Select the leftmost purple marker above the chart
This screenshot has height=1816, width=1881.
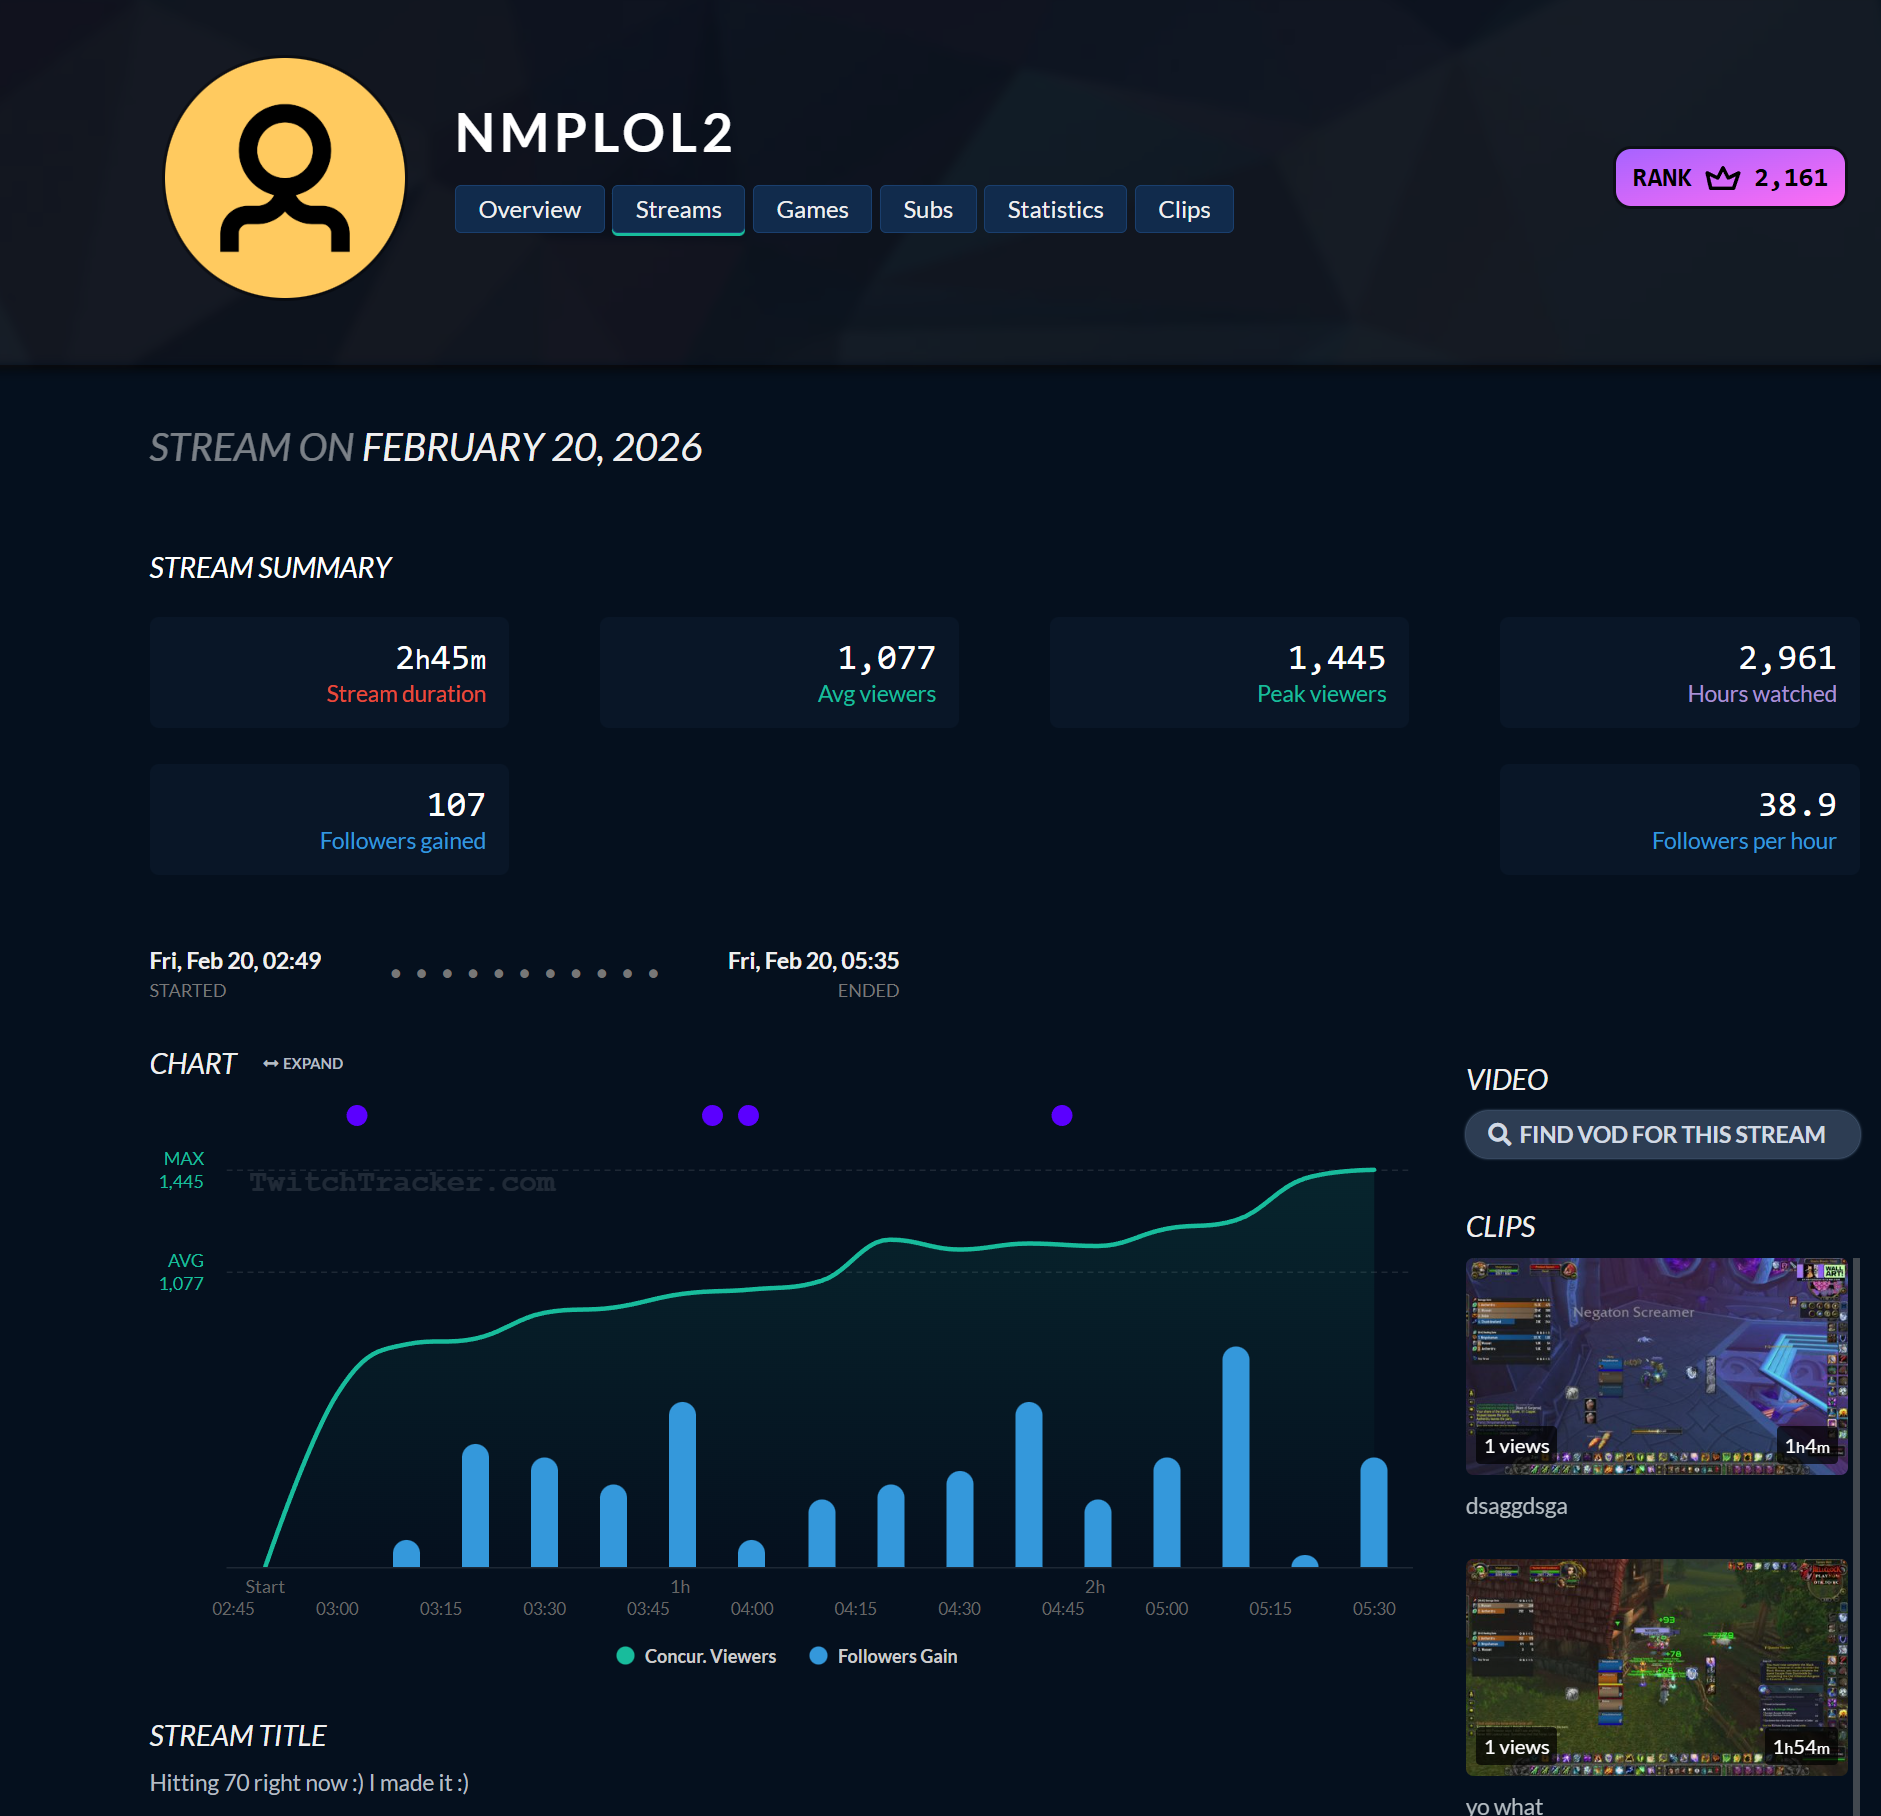tap(357, 1115)
